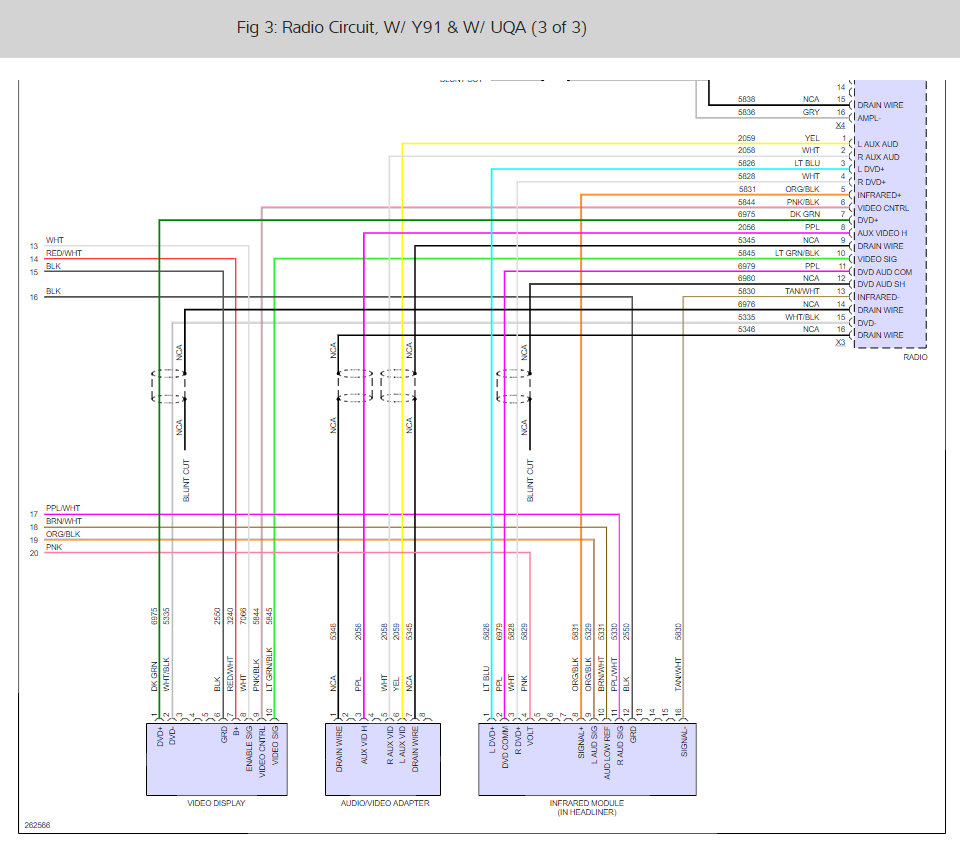This screenshot has height=856, width=960.
Task: Select the 'L AUD SIG' pin in Infrared Module
Action: click(594, 745)
